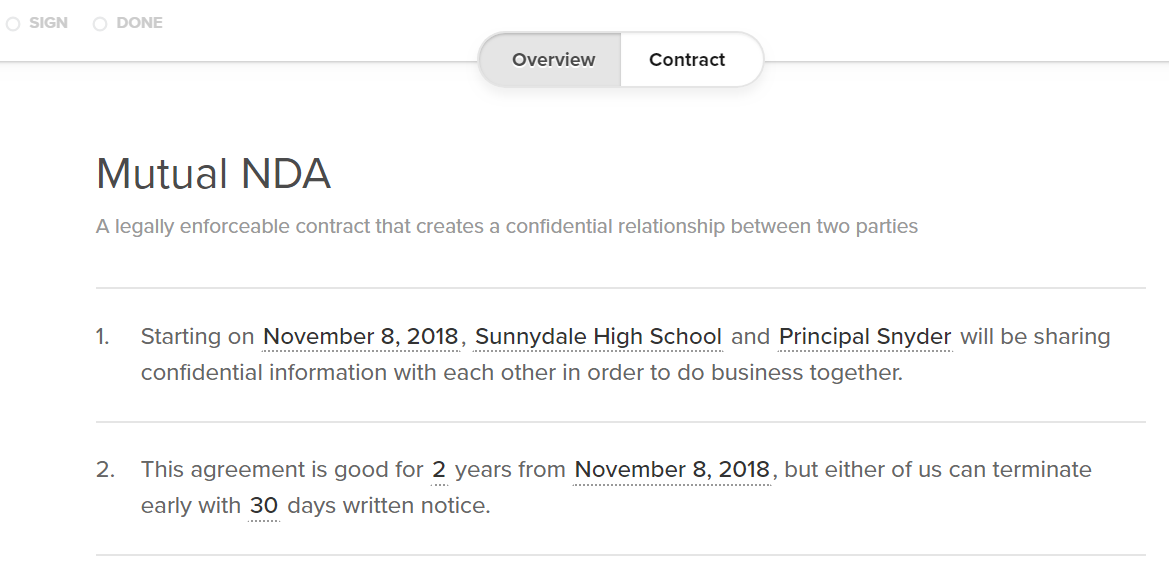The width and height of the screenshot is (1169, 566).
Task: Select the DONE step radio circle
Action: (100, 24)
